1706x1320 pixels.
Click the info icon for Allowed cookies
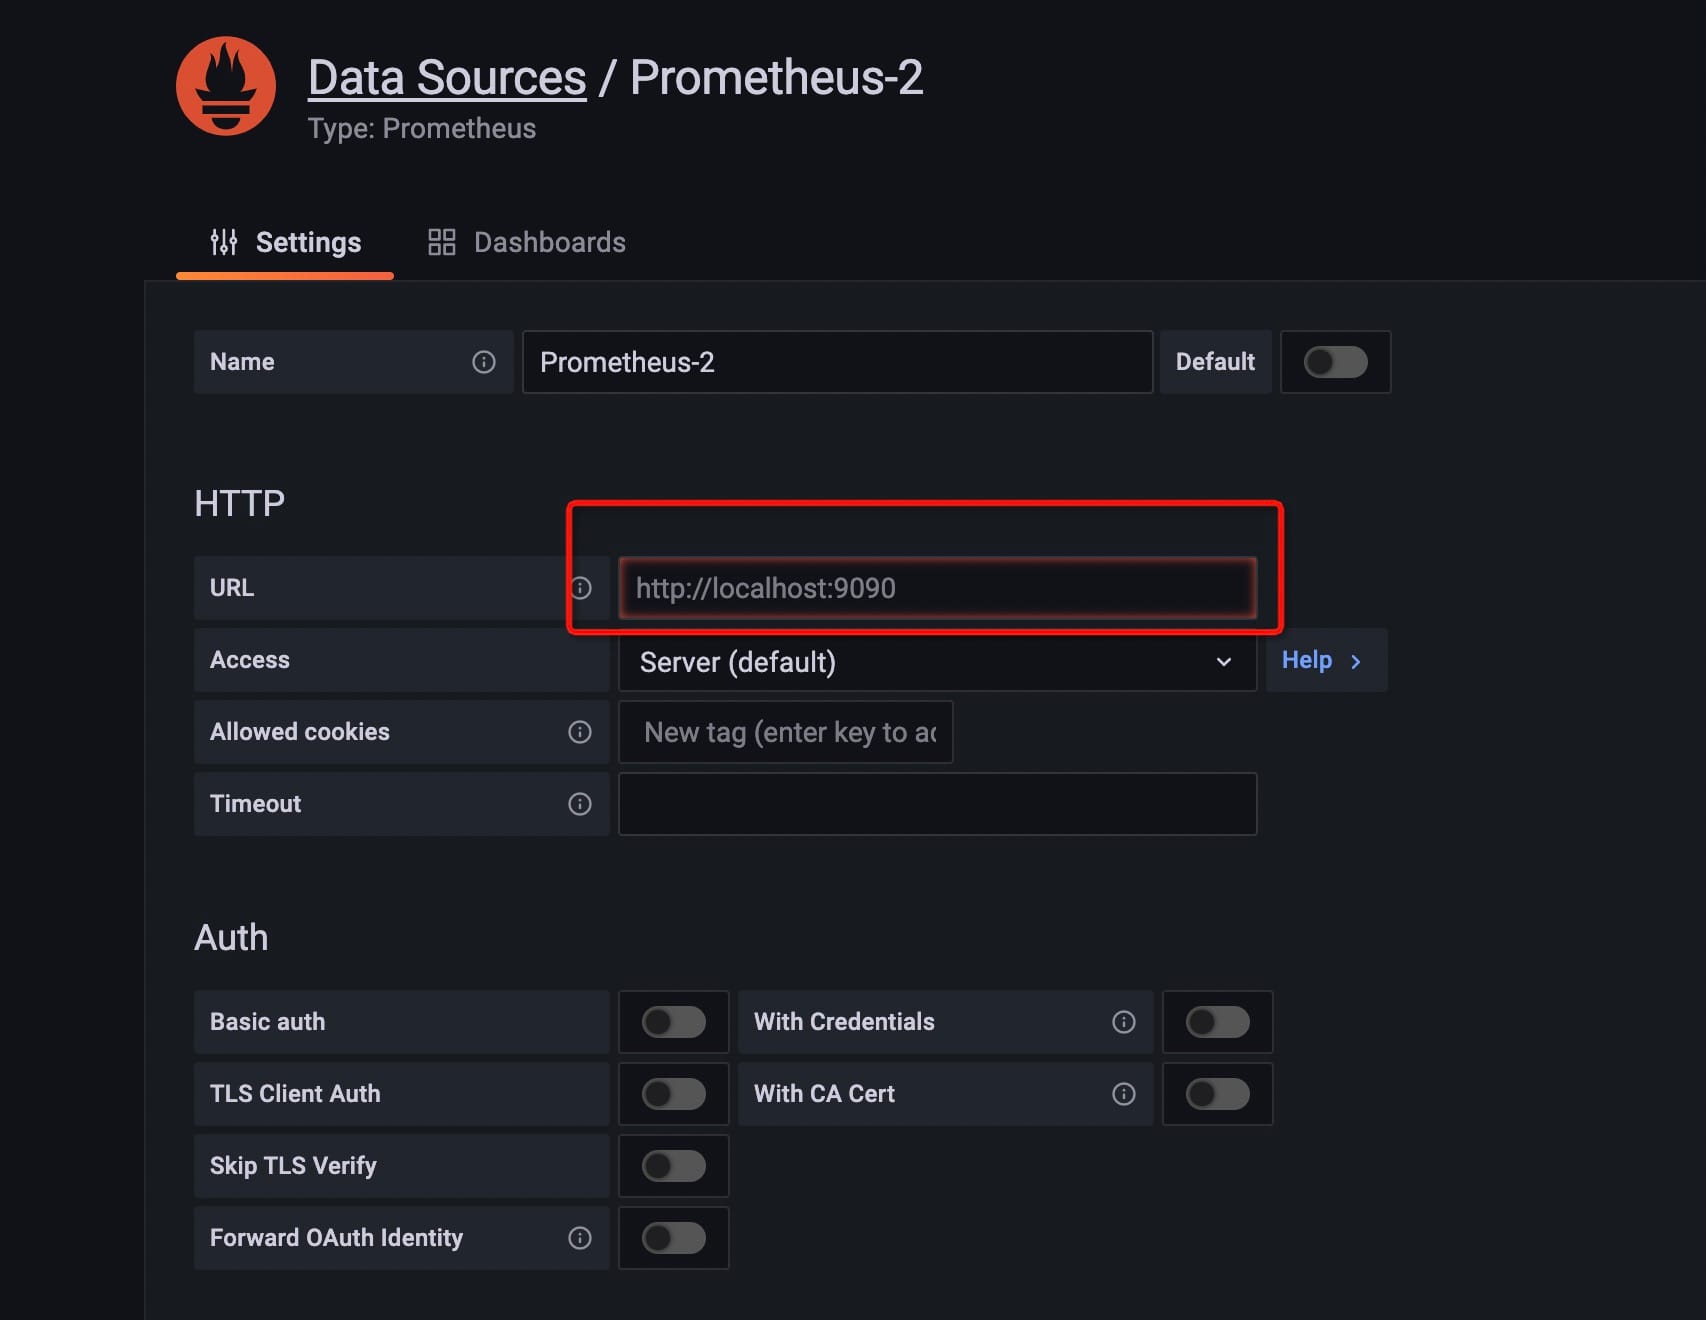click(x=580, y=732)
